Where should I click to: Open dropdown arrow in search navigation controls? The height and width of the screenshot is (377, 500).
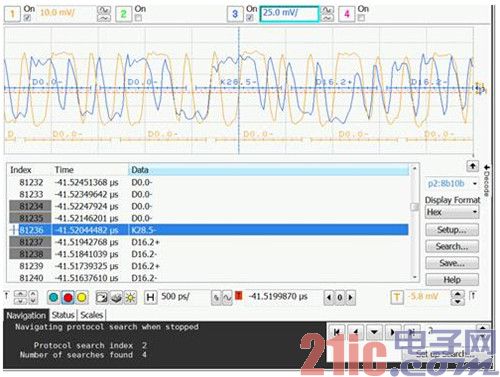tap(374, 332)
